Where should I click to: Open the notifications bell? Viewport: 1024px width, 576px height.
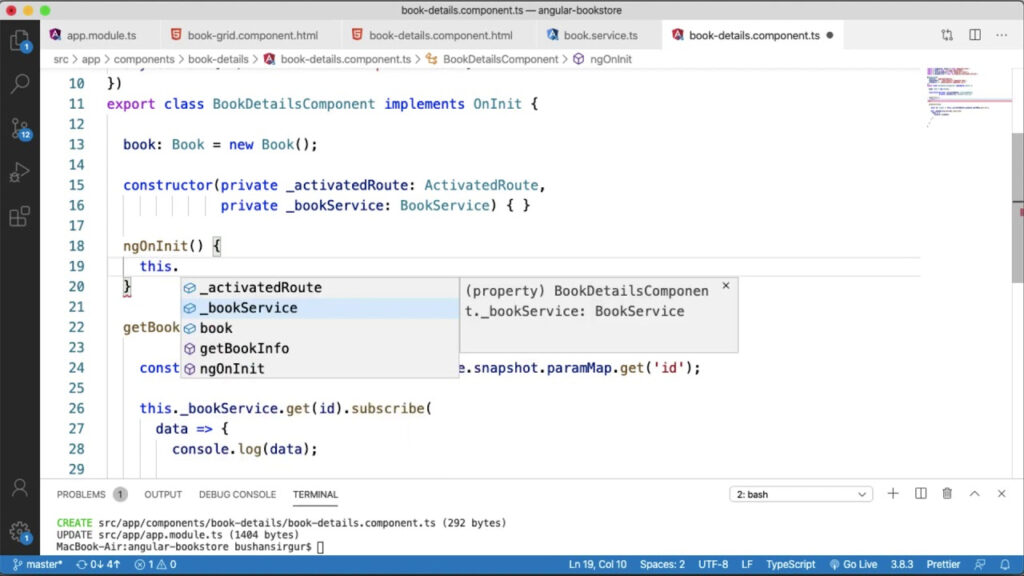click(1005, 564)
